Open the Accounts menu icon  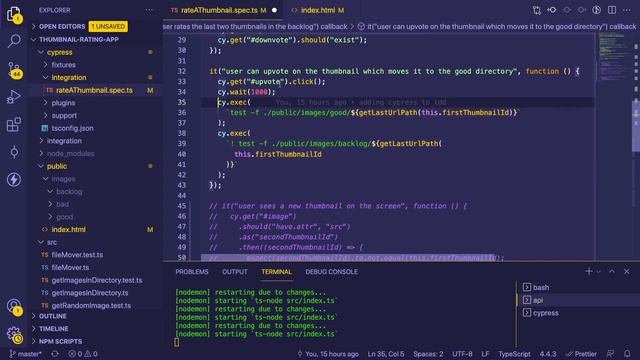click(x=14, y=306)
